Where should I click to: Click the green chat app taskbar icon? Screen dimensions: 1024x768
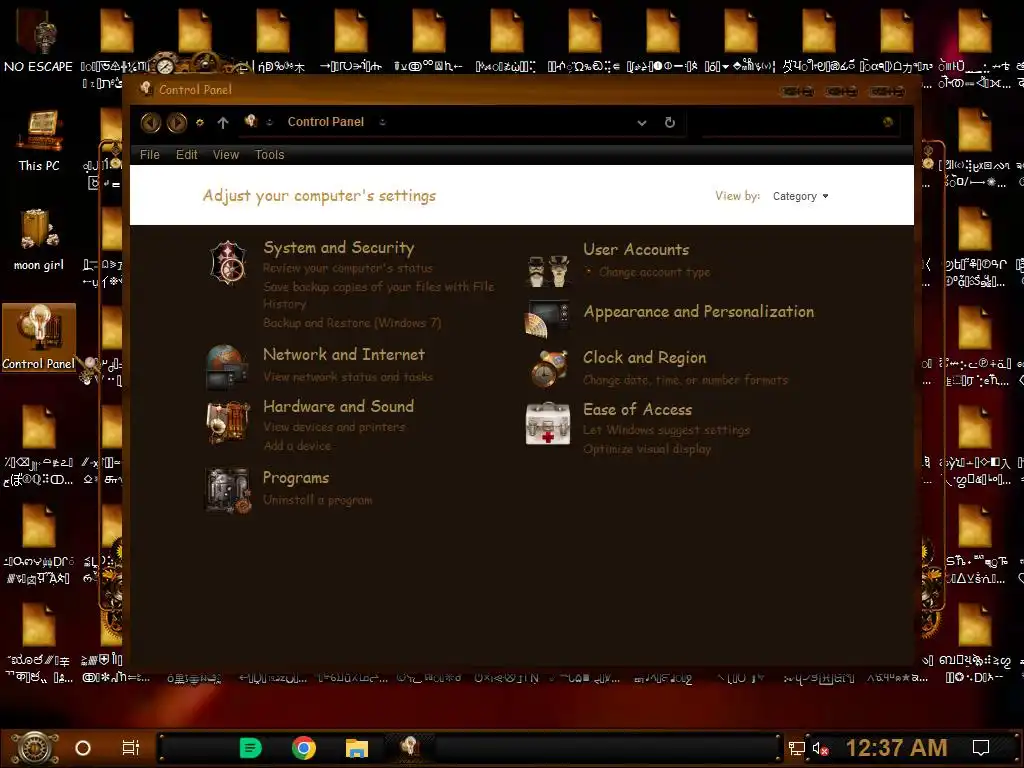coord(251,748)
